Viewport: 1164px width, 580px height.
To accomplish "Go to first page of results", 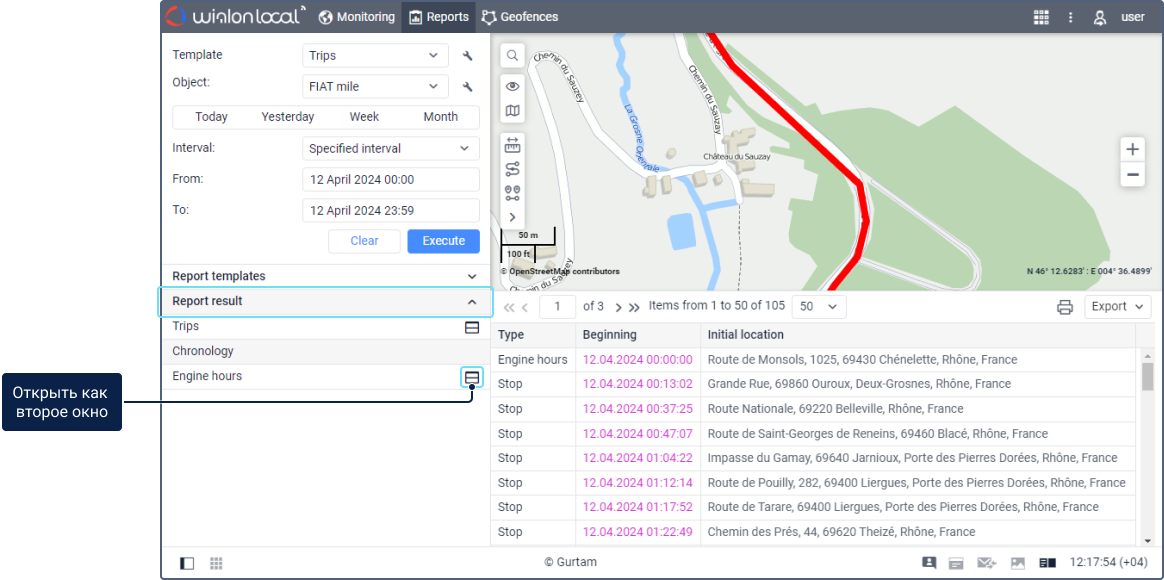I will click(x=509, y=307).
